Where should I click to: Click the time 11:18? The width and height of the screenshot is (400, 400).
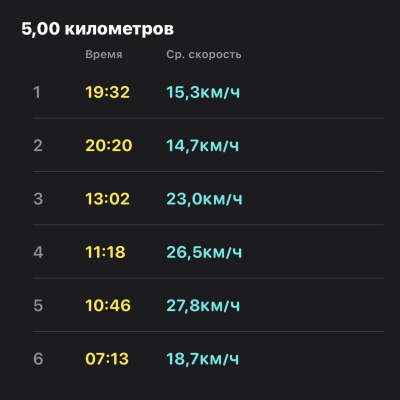pos(105,252)
